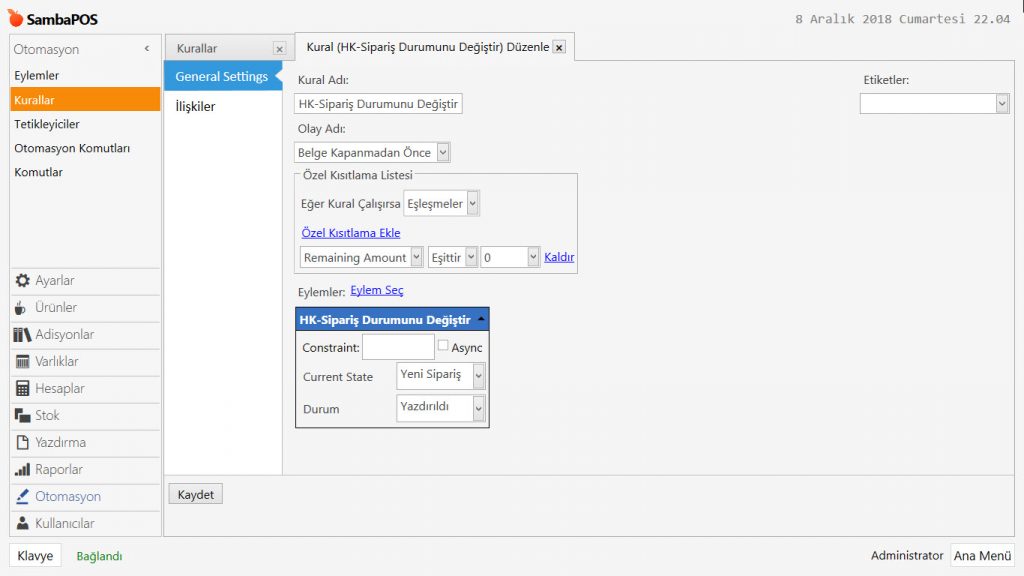Switch to the İlişkiler tab

(195, 107)
